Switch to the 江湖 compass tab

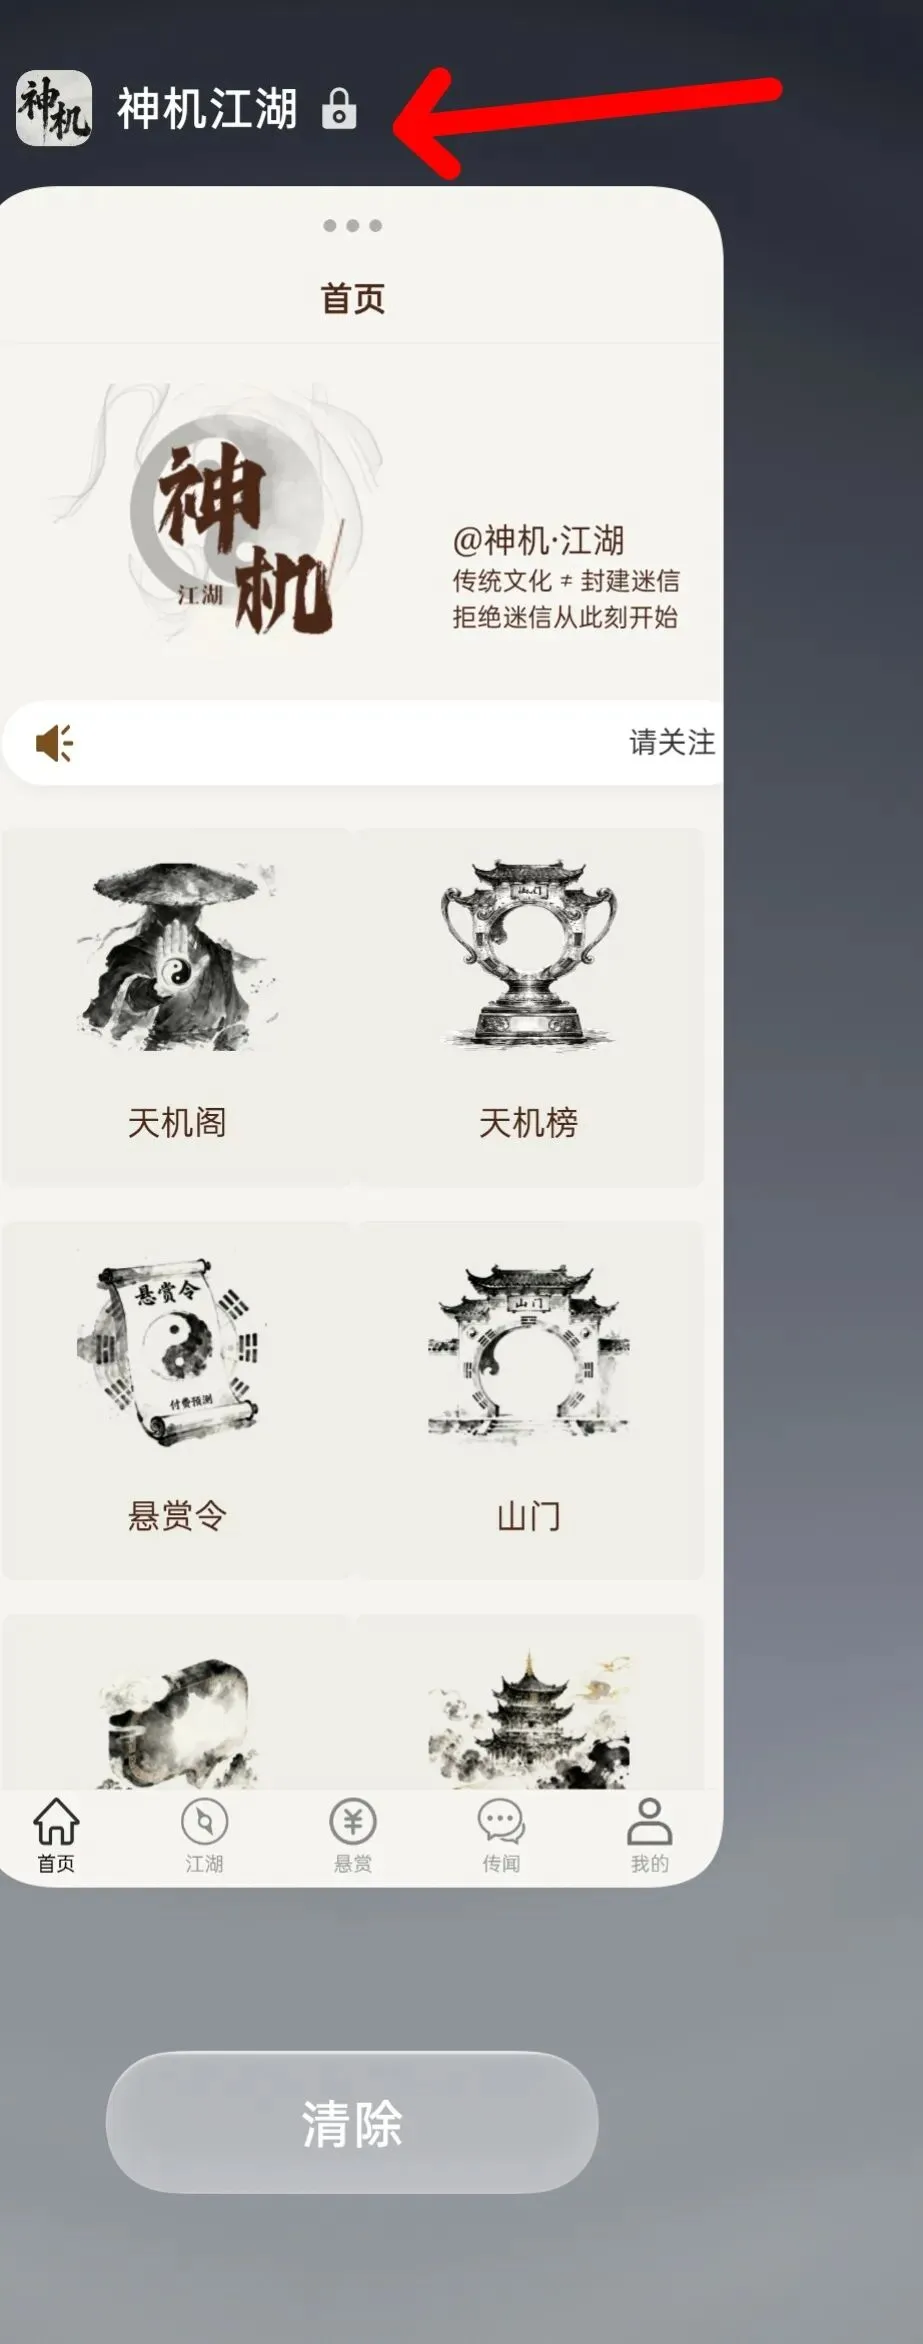pyautogui.click(x=204, y=1835)
